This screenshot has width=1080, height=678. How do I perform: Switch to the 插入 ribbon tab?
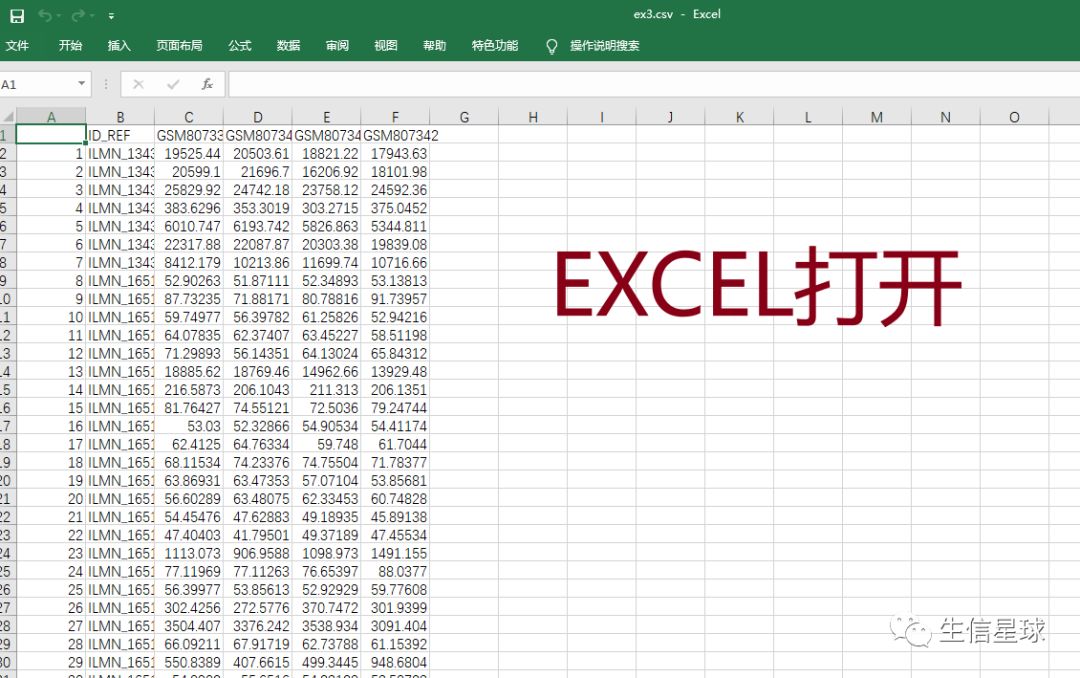pyautogui.click(x=119, y=45)
